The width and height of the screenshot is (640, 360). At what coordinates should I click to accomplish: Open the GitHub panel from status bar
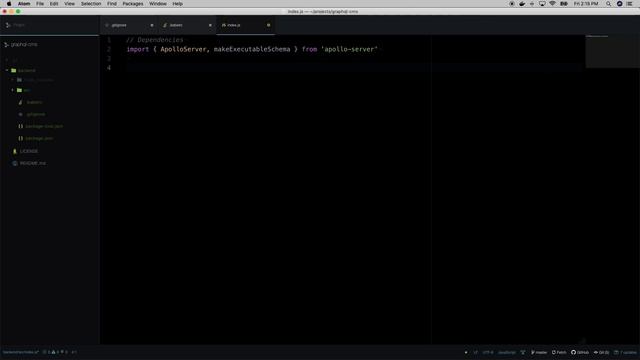pyautogui.click(x=580, y=352)
